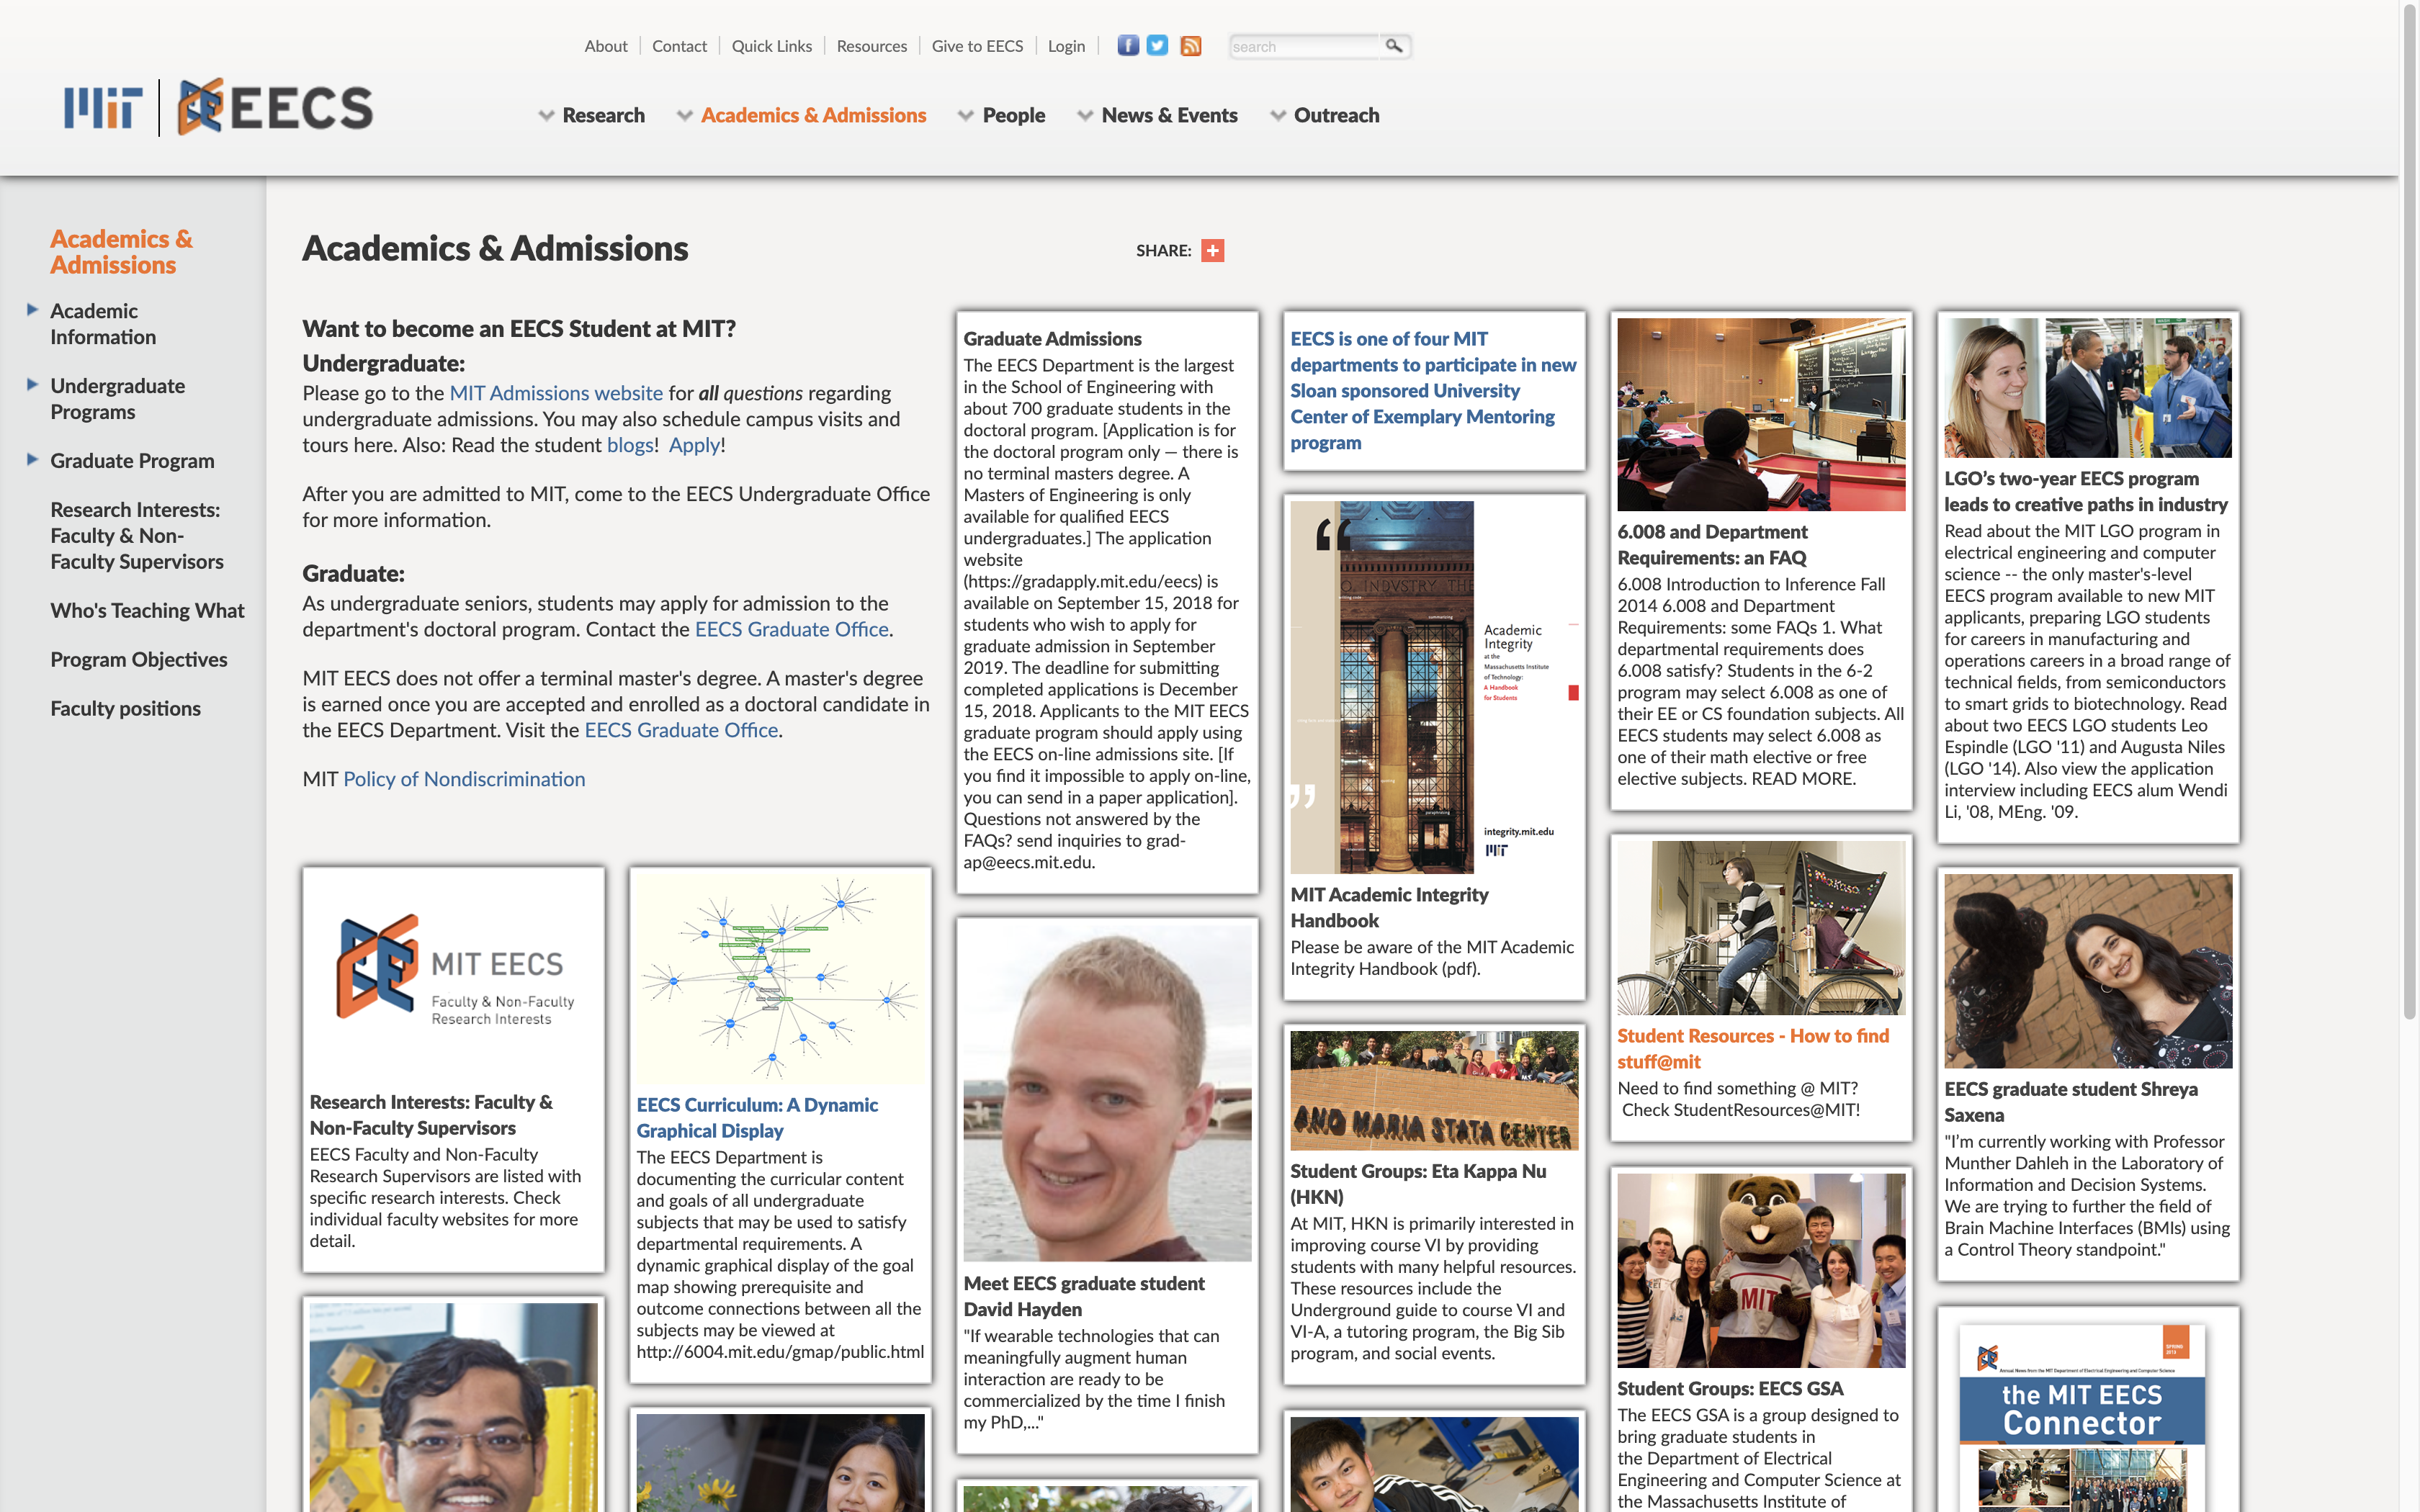Expand Undergraduate Programs sidebar triangle

[x=32, y=385]
